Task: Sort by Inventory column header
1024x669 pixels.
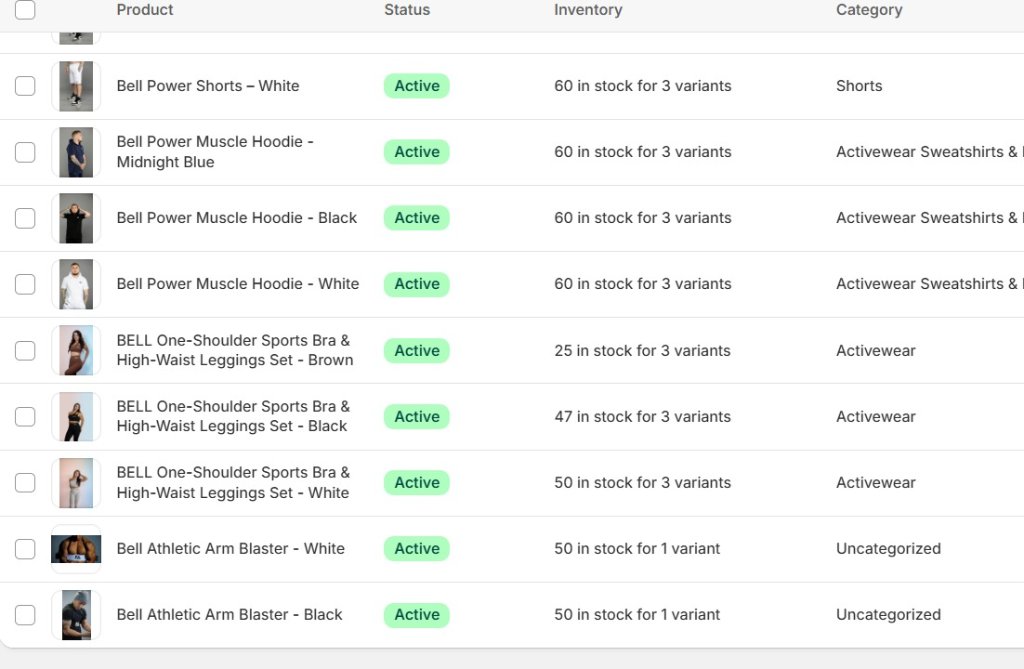Action: 588,10
